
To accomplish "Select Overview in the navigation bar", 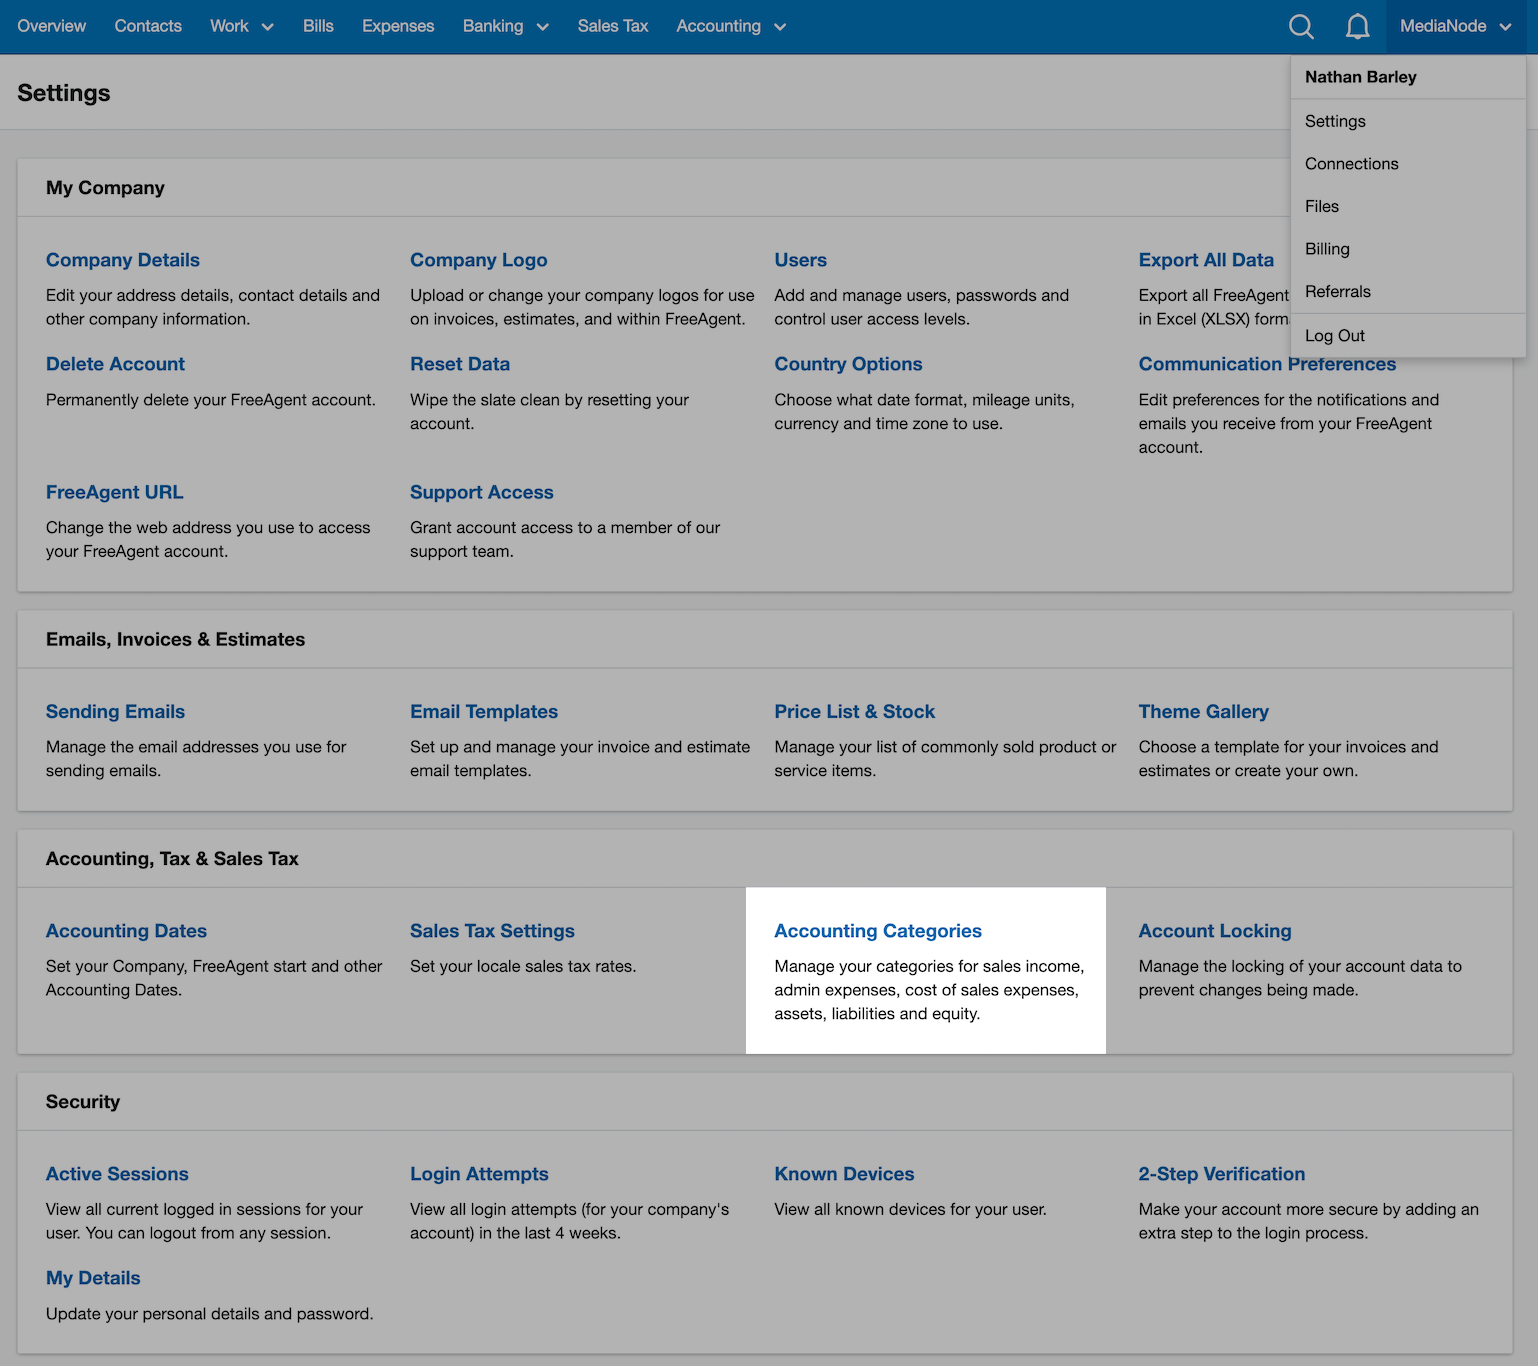I will (51, 26).
